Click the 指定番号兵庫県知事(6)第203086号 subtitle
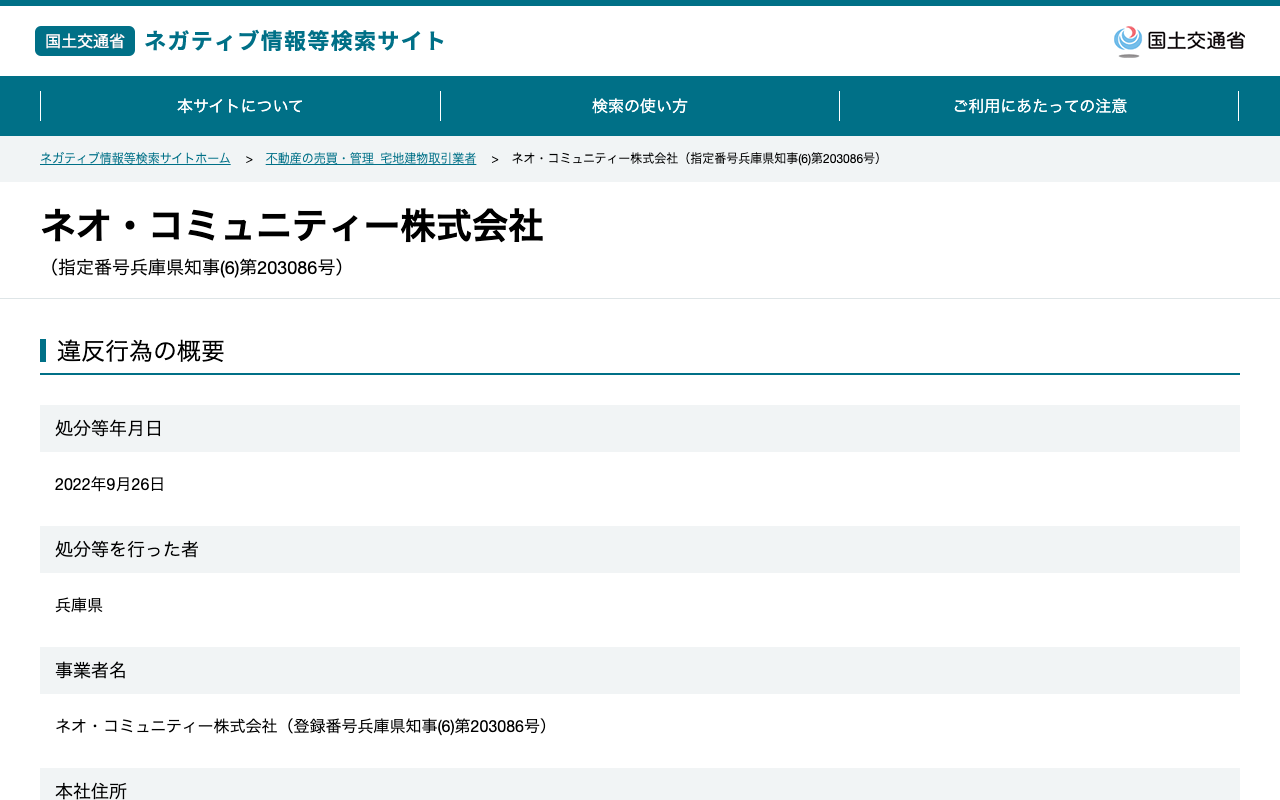This screenshot has width=1280, height=800. pos(196,268)
